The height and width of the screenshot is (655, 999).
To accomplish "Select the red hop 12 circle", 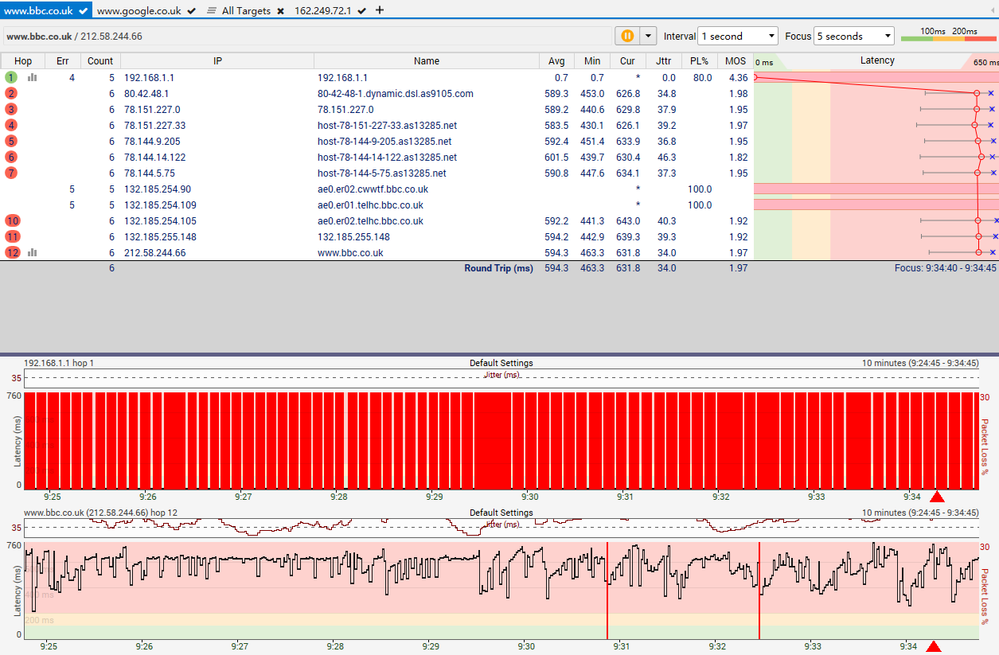I will [x=12, y=252].
